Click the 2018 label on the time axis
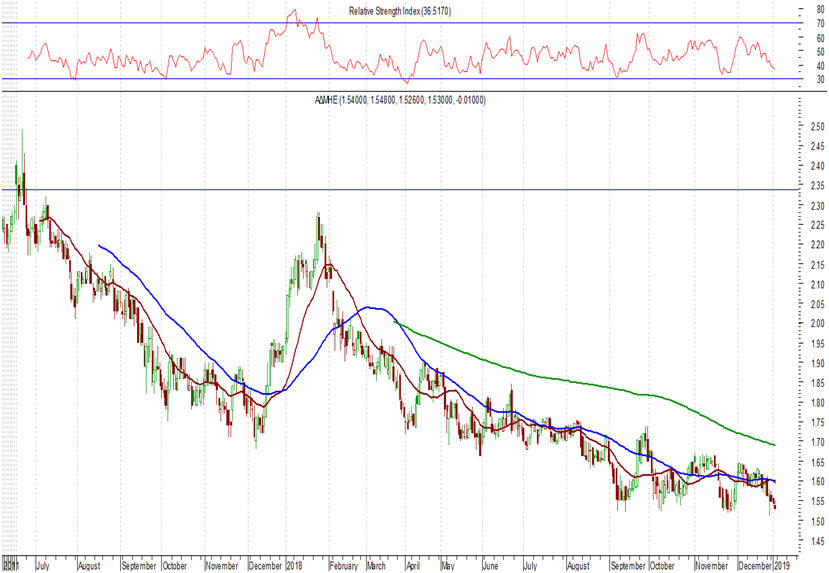Screen dimensions: 829x573 [x=295, y=565]
